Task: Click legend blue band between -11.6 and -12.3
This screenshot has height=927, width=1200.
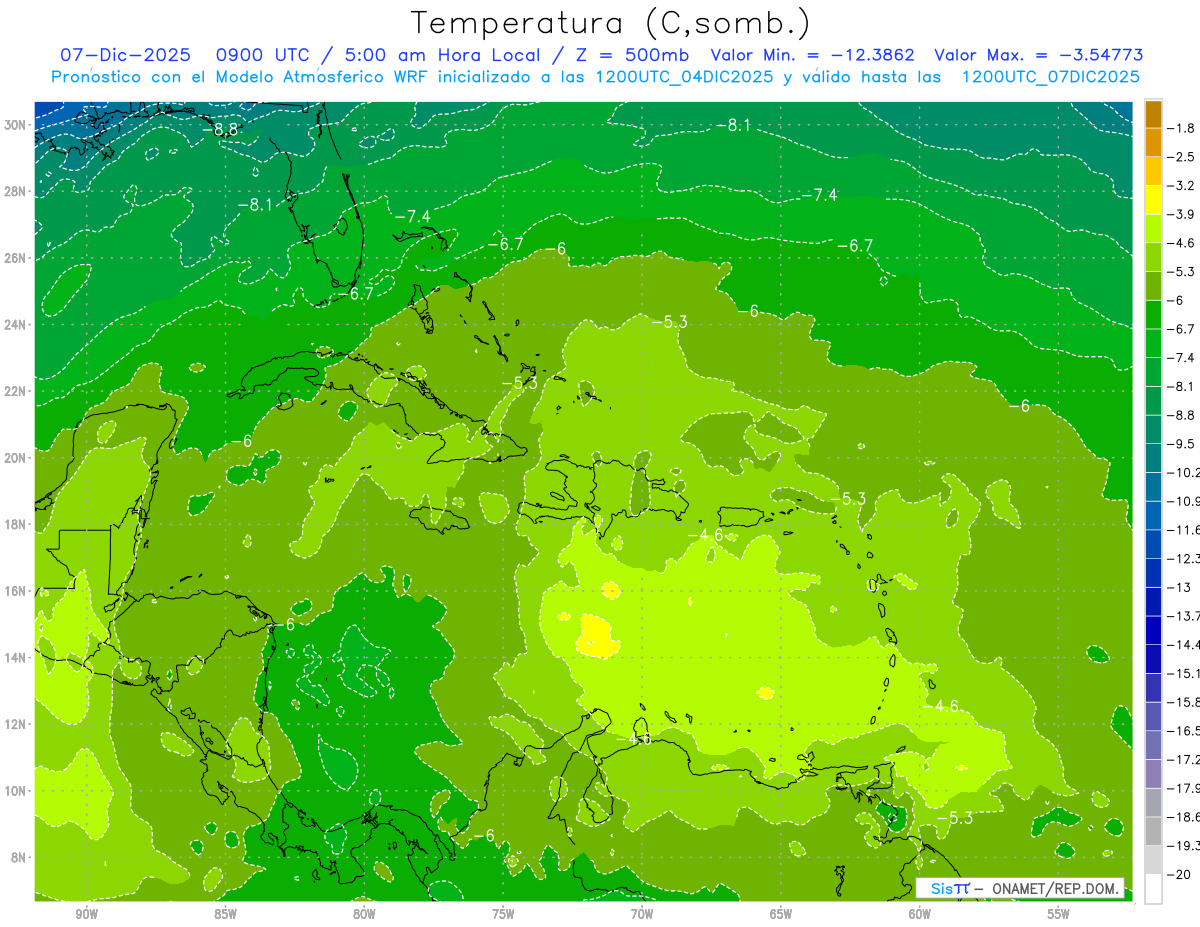Action: click(x=1153, y=544)
